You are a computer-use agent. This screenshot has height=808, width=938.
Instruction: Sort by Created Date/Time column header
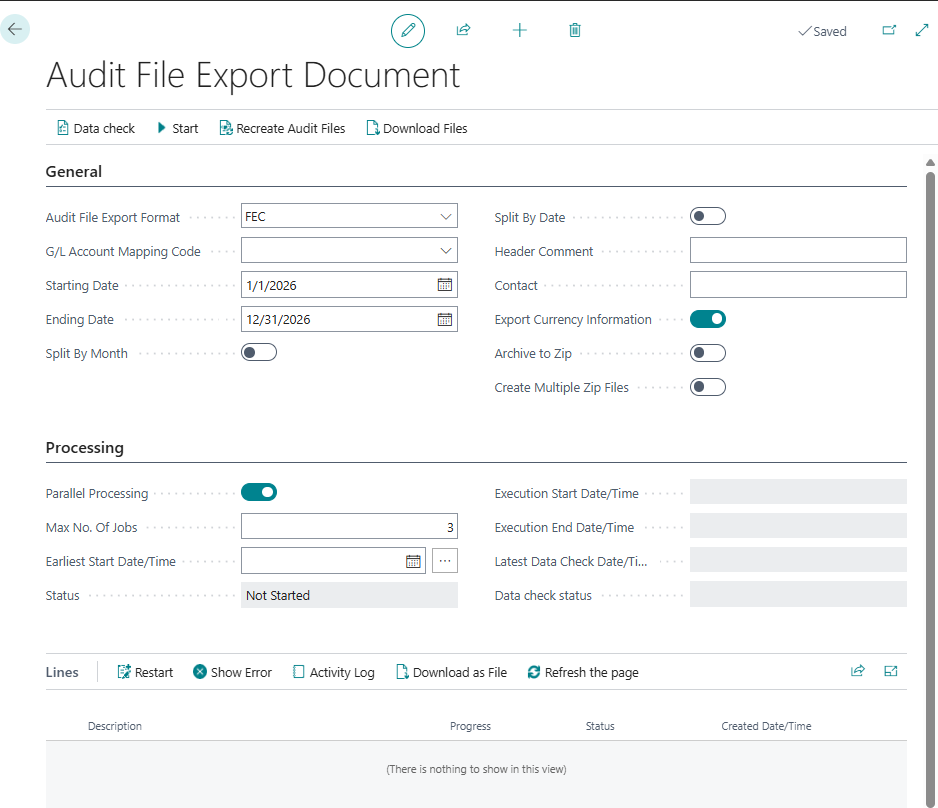tap(766, 726)
